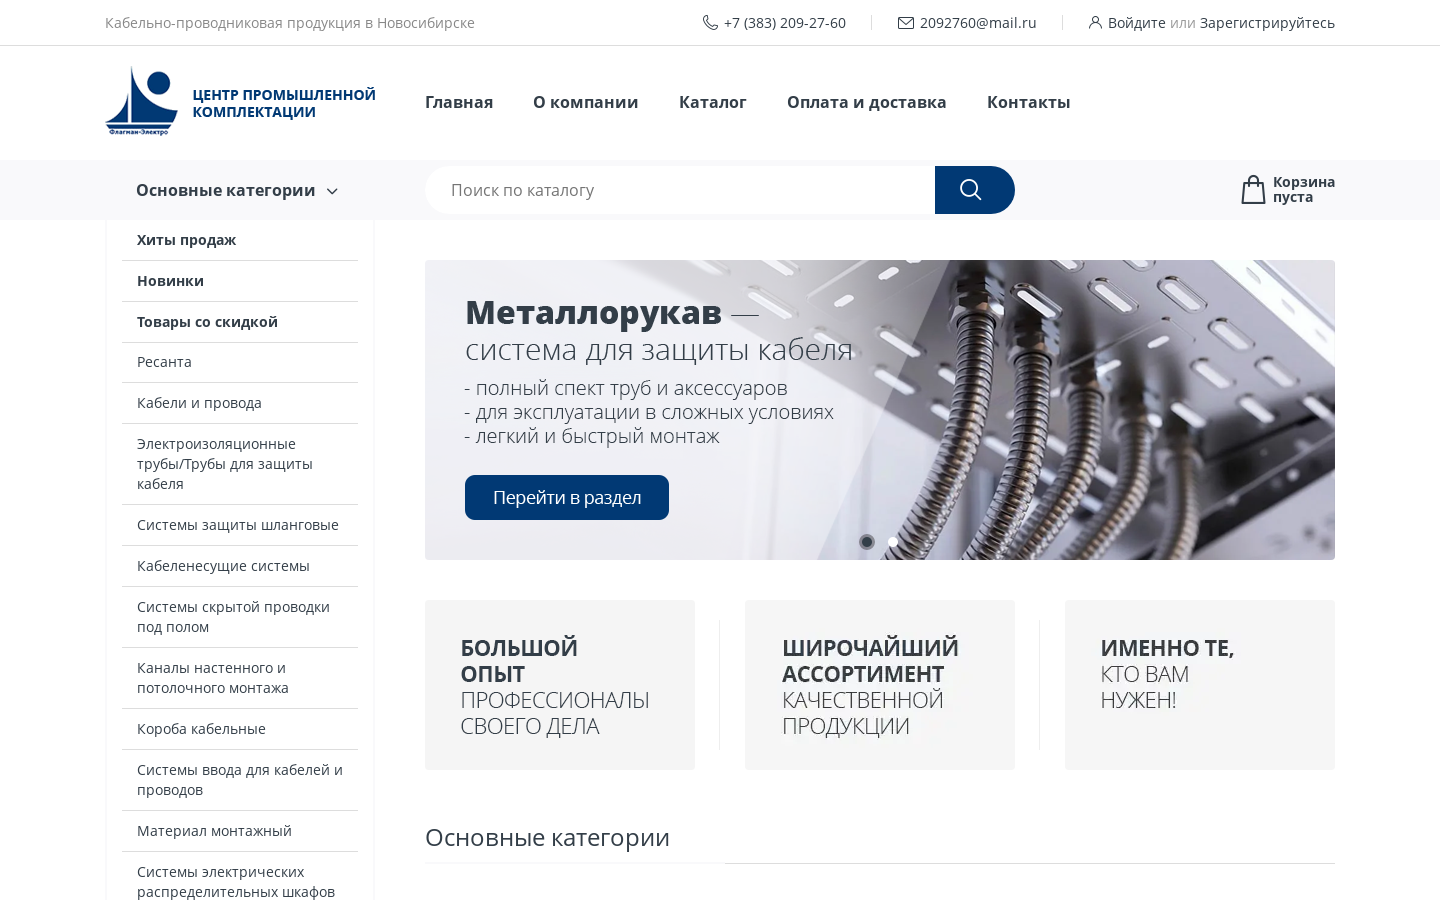Open Системы защиты шланговые category

click(240, 525)
